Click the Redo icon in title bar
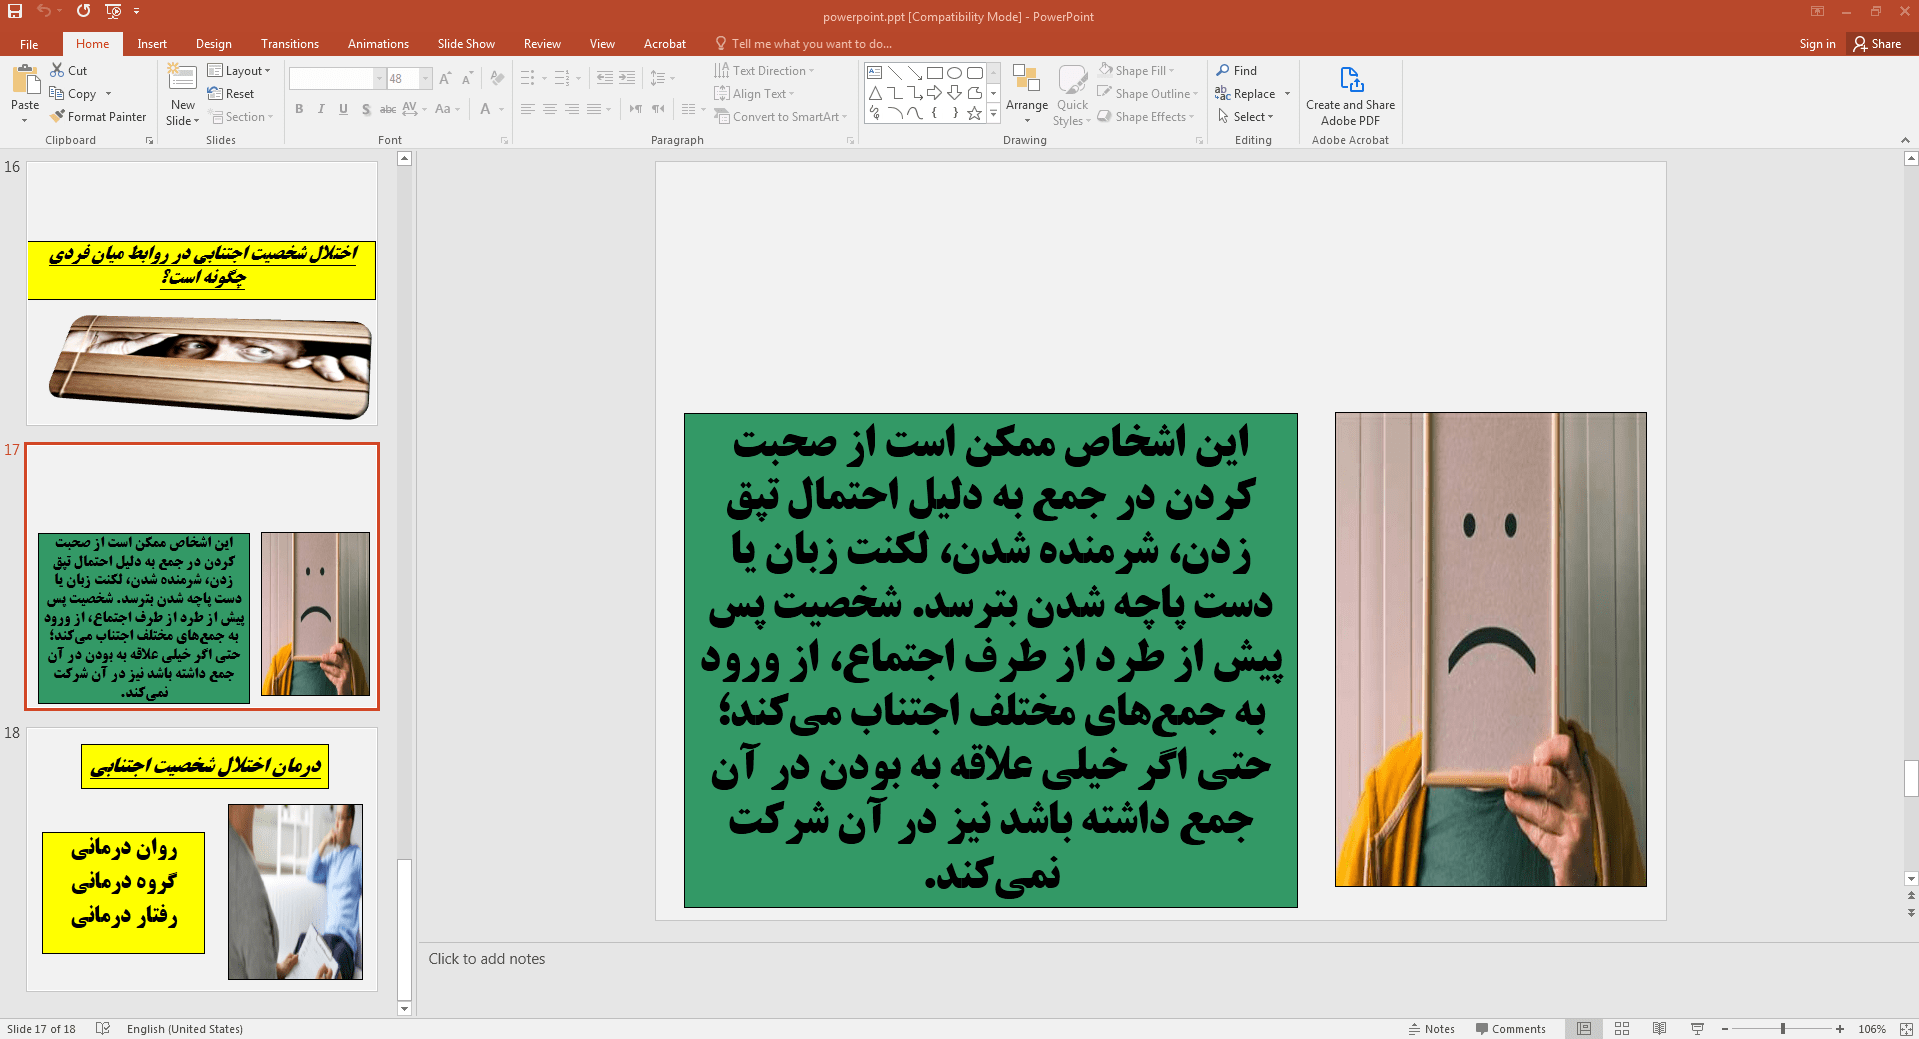Viewport: 1919px width, 1039px height. 83,11
